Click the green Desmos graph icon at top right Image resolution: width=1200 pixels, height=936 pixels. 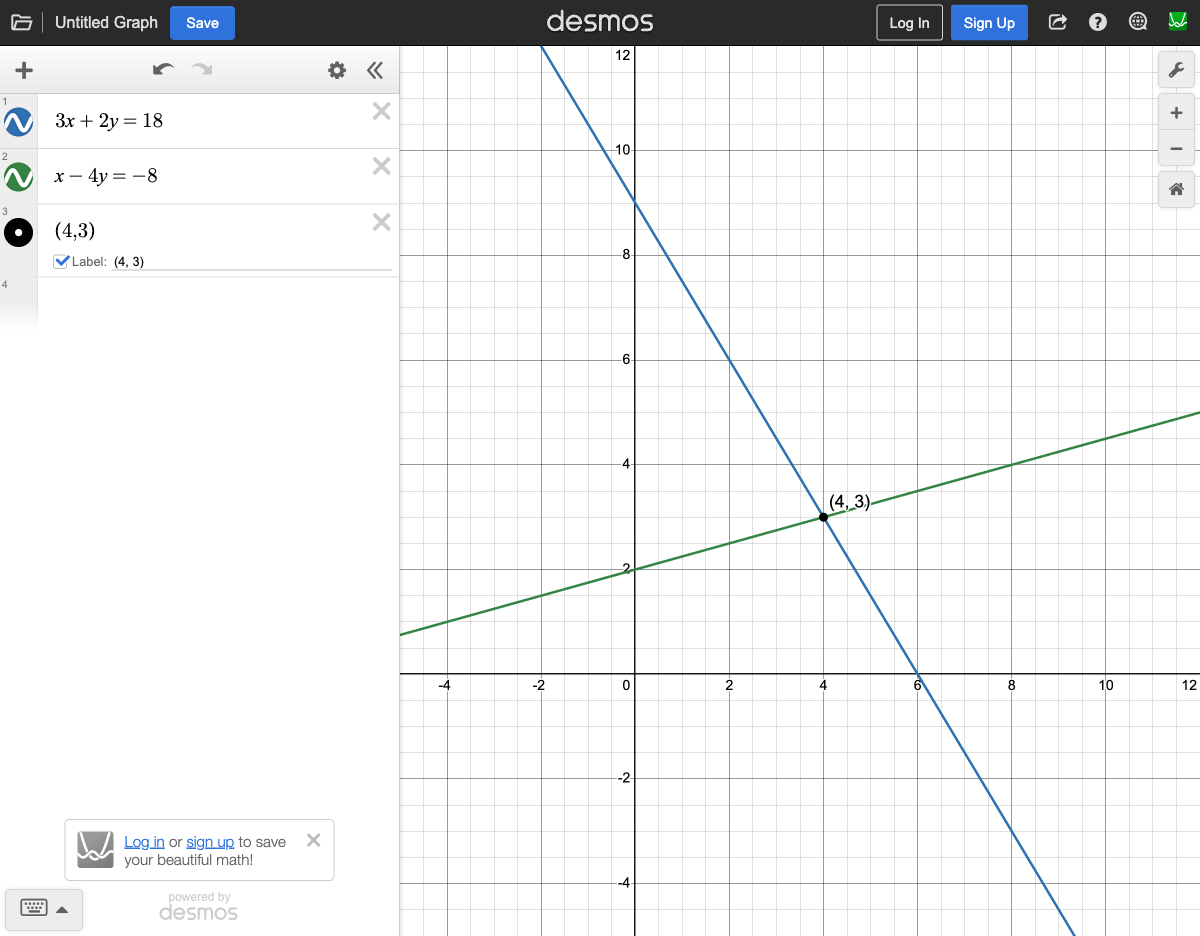pyautogui.click(x=1177, y=22)
